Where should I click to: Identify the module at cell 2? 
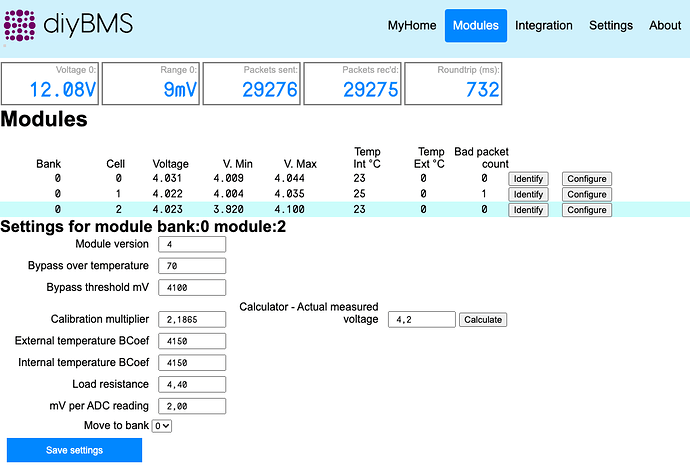(x=528, y=210)
